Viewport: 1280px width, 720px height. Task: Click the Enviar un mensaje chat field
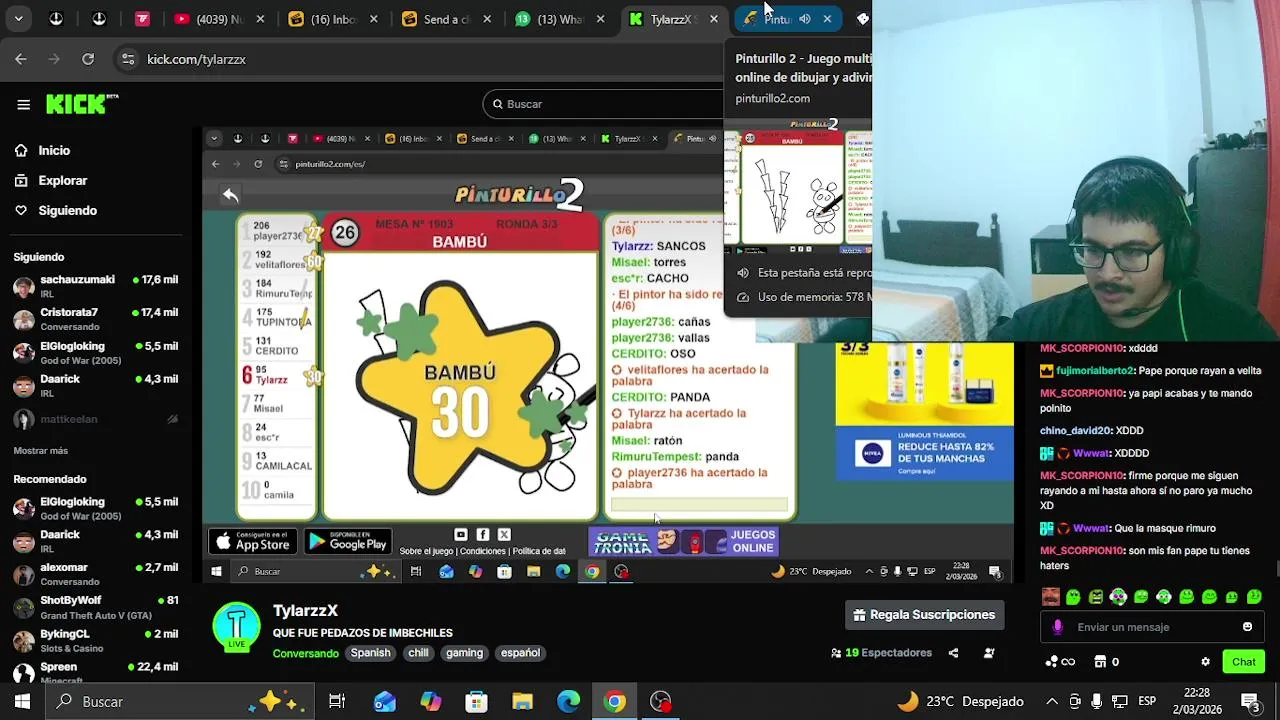(1150, 627)
